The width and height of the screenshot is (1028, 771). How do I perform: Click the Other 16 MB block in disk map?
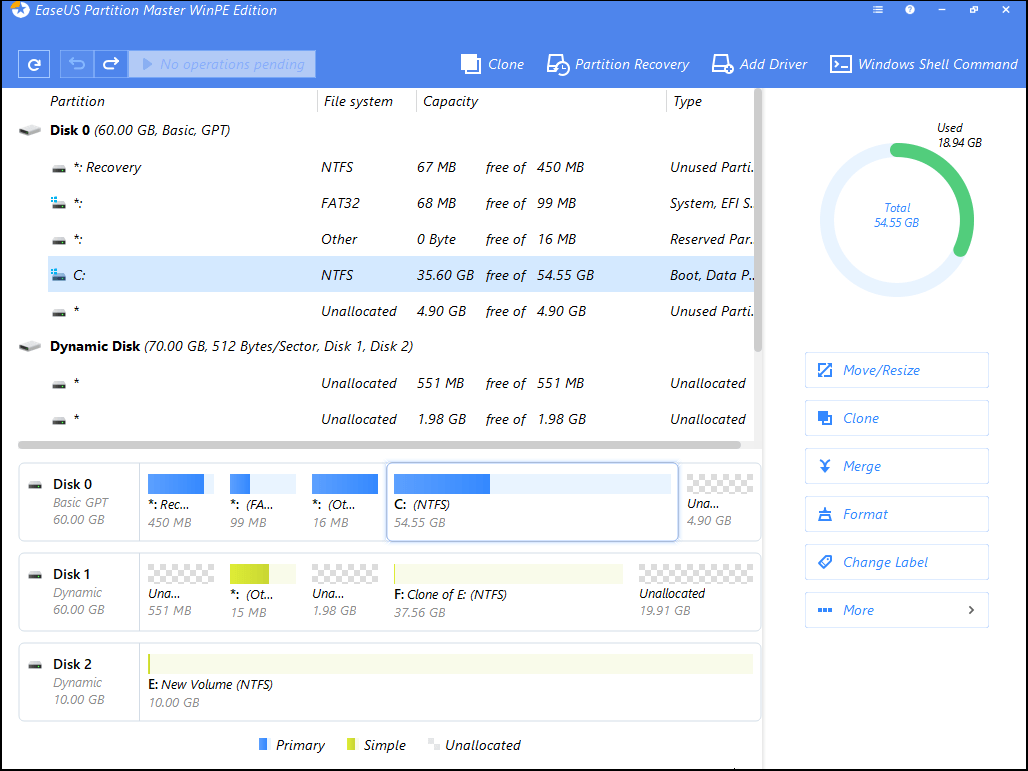[344, 502]
